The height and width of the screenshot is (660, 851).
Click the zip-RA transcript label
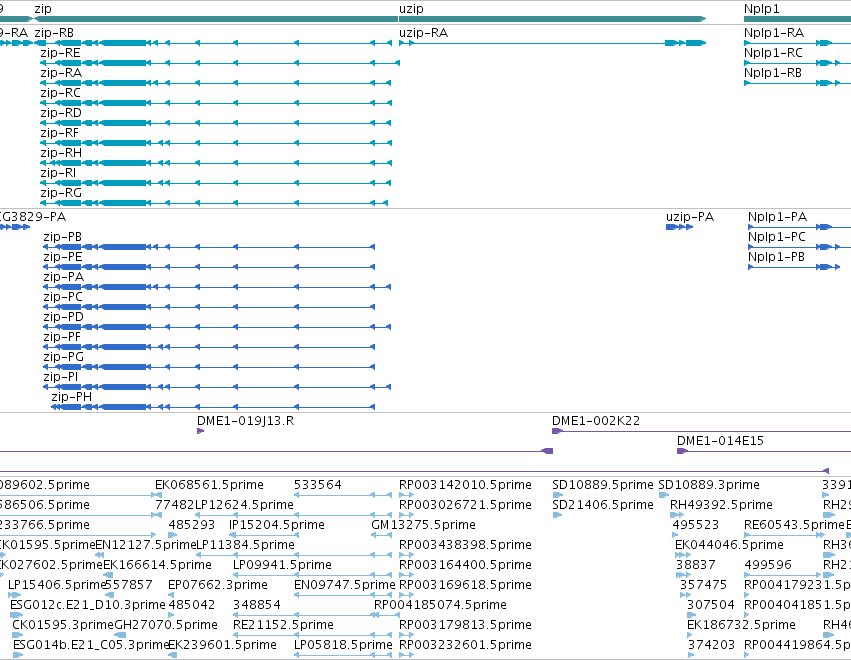(61, 73)
